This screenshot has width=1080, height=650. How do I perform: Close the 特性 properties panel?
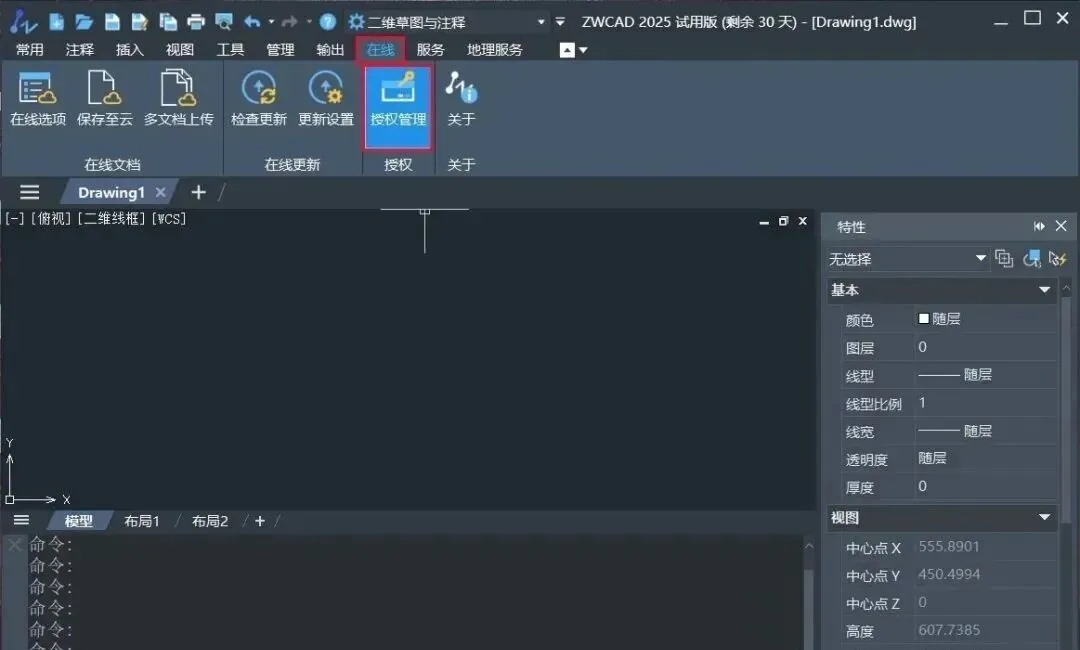1061,226
